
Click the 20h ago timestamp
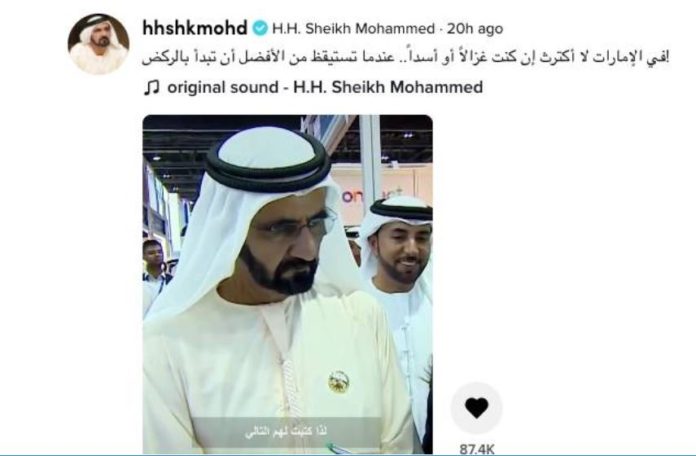[475, 29]
